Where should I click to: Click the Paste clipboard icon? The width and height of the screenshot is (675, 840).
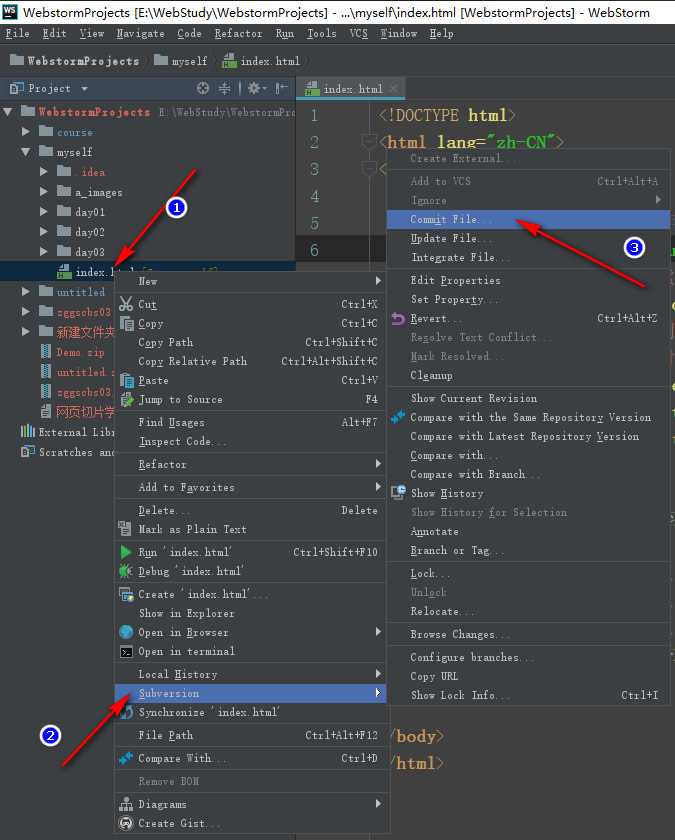pos(126,380)
